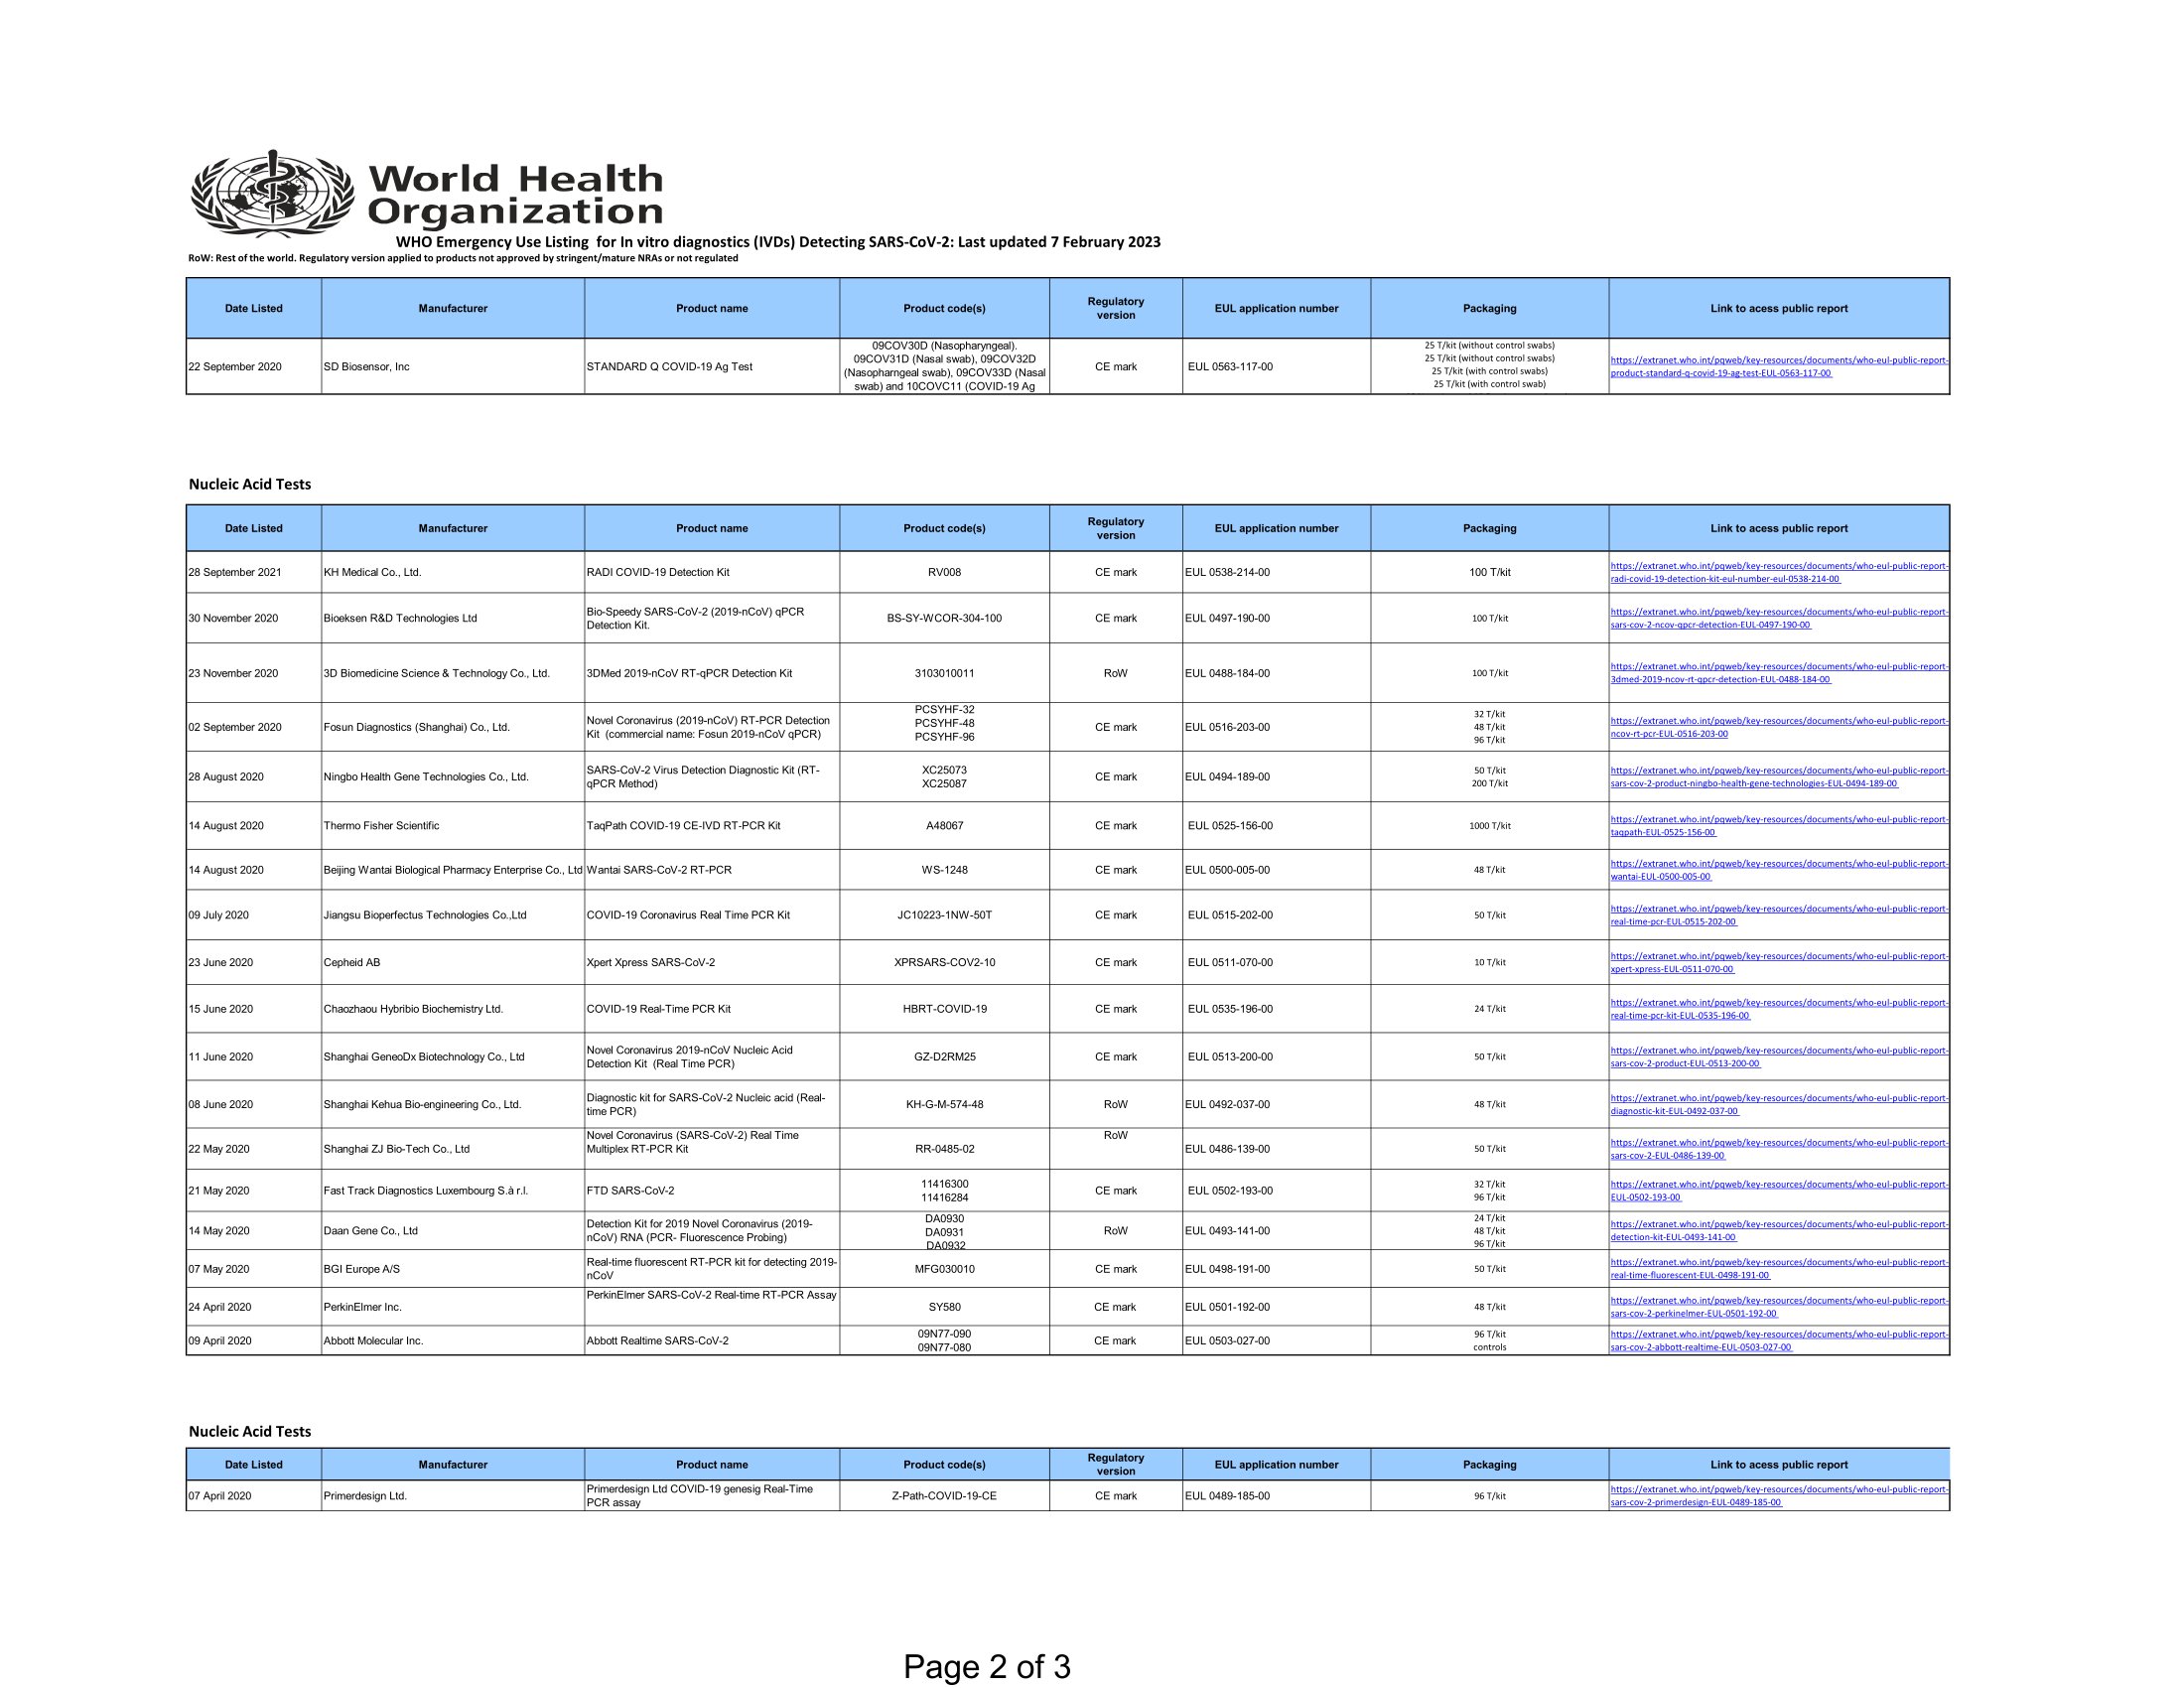Open the Abbott Realtime EUL-0503-027-00 link
The width and height of the screenshot is (2184, 1688).
point(1779,1341)
